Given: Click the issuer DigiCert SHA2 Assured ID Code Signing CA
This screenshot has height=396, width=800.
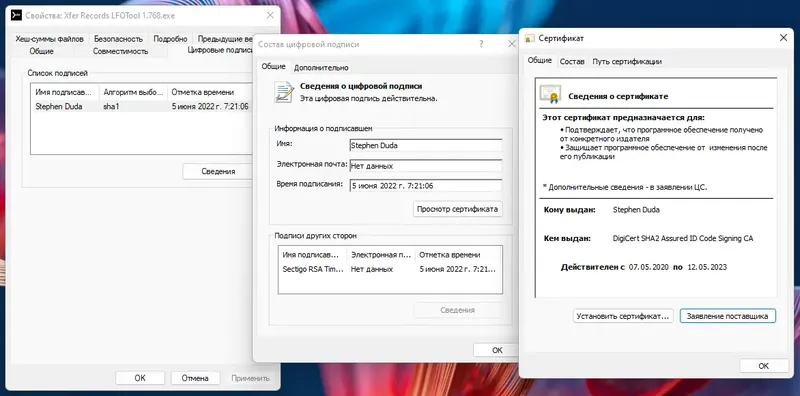Looking at the screenshot, I should [683, 238].
